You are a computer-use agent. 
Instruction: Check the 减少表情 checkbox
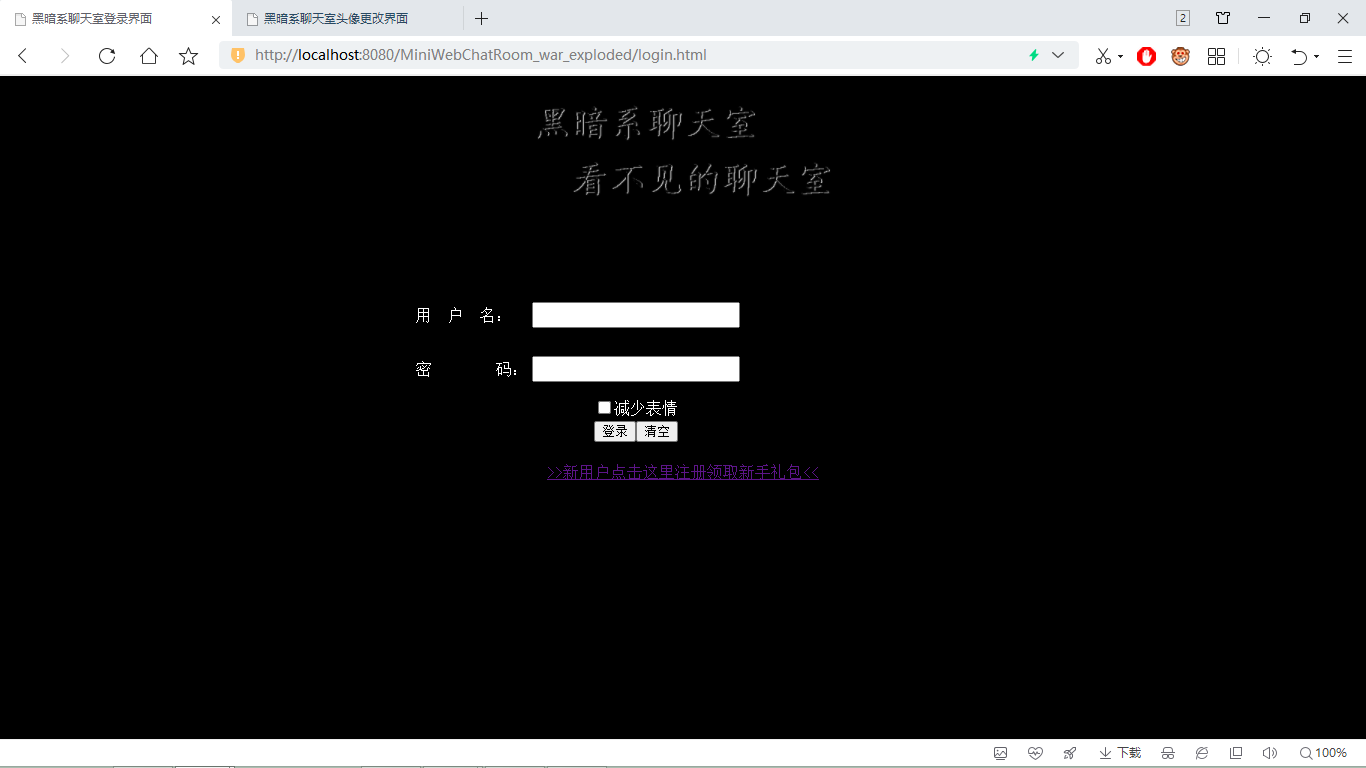click(604, 407)
